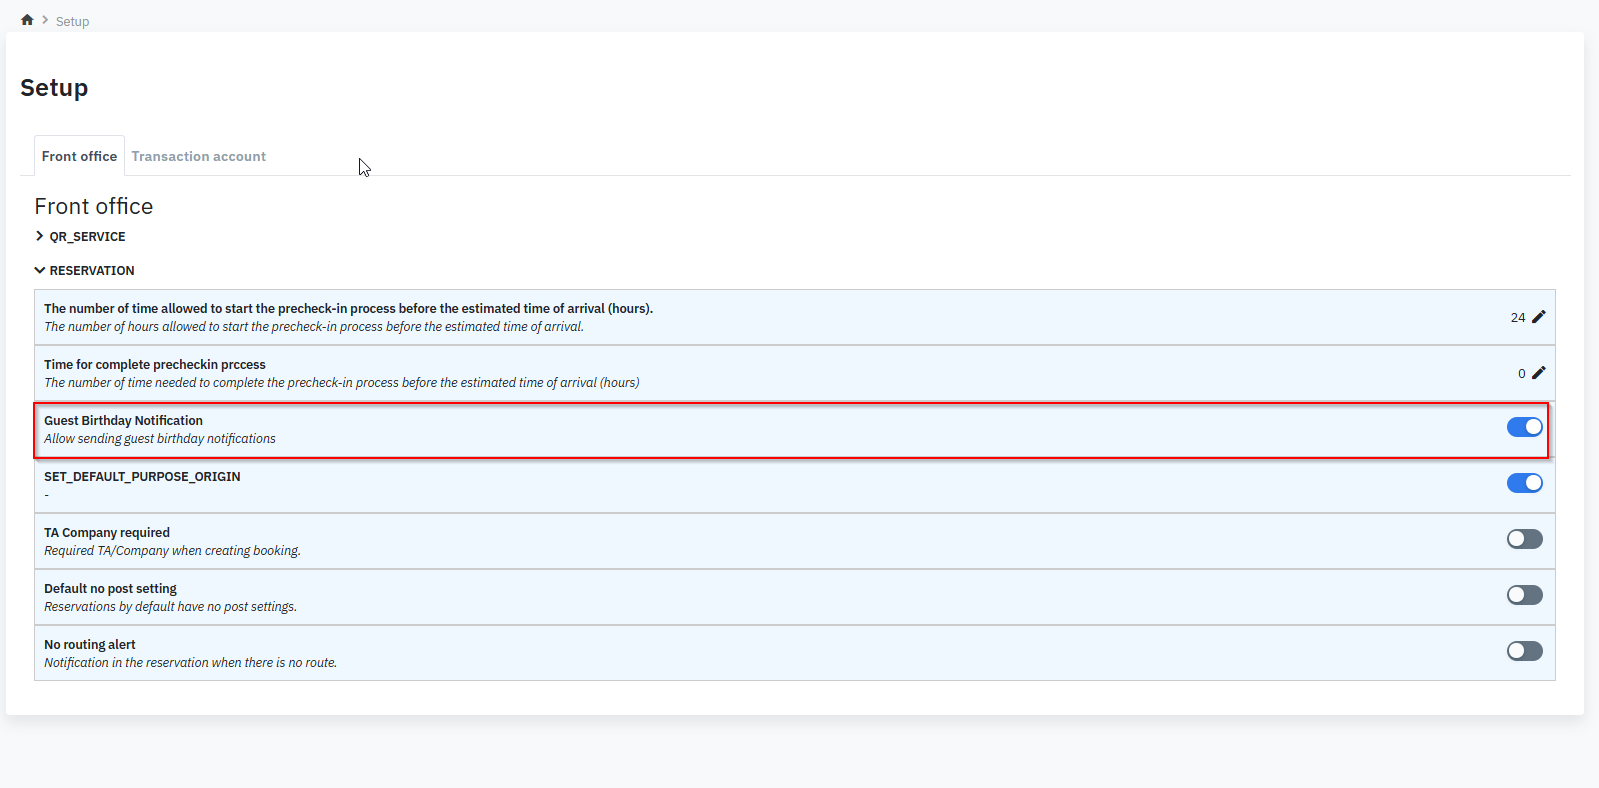Enable the TA Company required toggle
Viewport: 1599px width, 788px height.
click(x=1524, y=539)
